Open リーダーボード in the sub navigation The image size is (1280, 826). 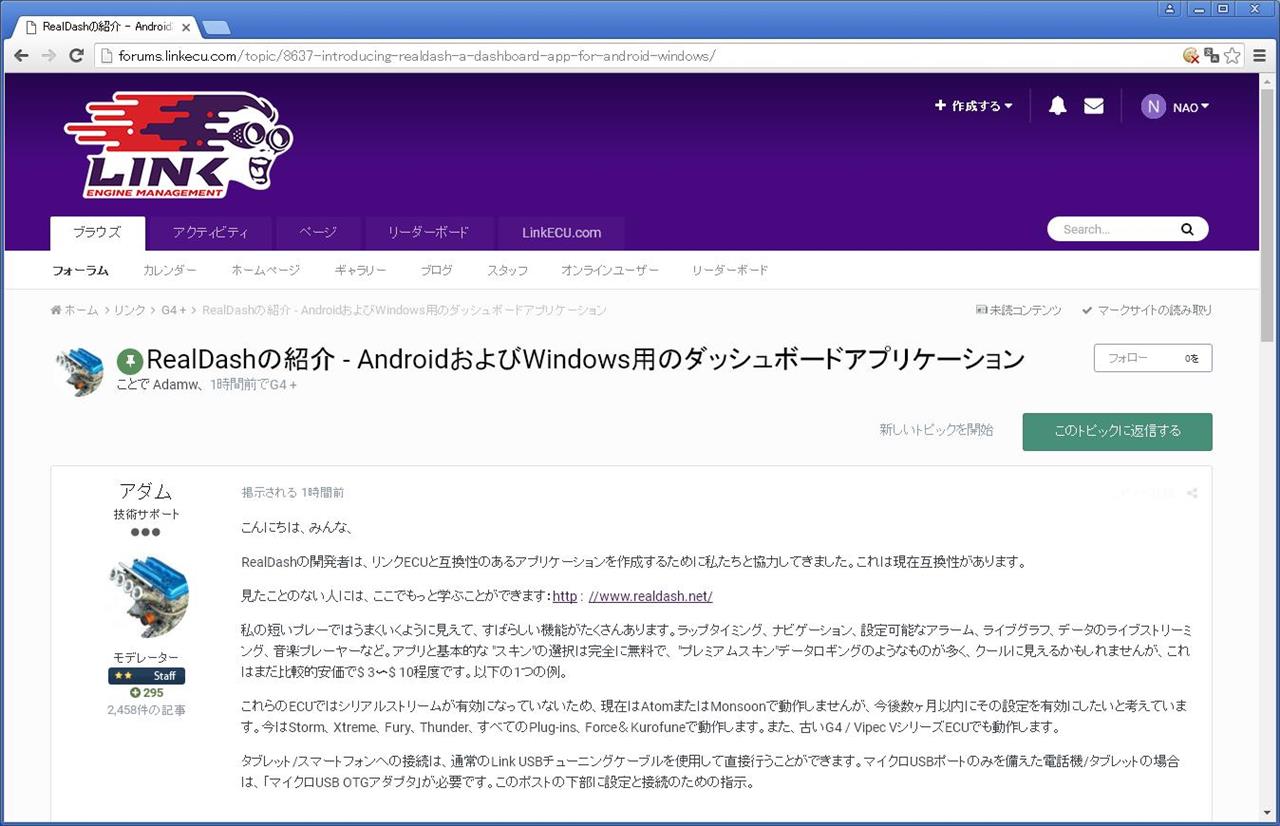730,270
